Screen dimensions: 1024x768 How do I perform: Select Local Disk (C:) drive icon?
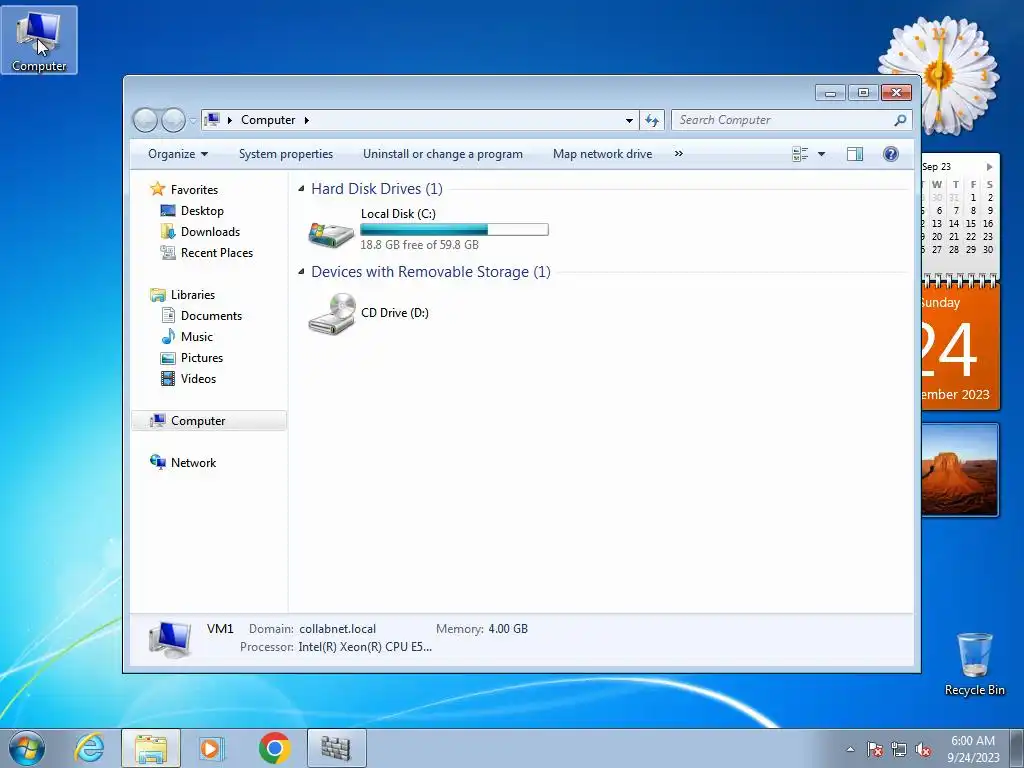(331, 233)
